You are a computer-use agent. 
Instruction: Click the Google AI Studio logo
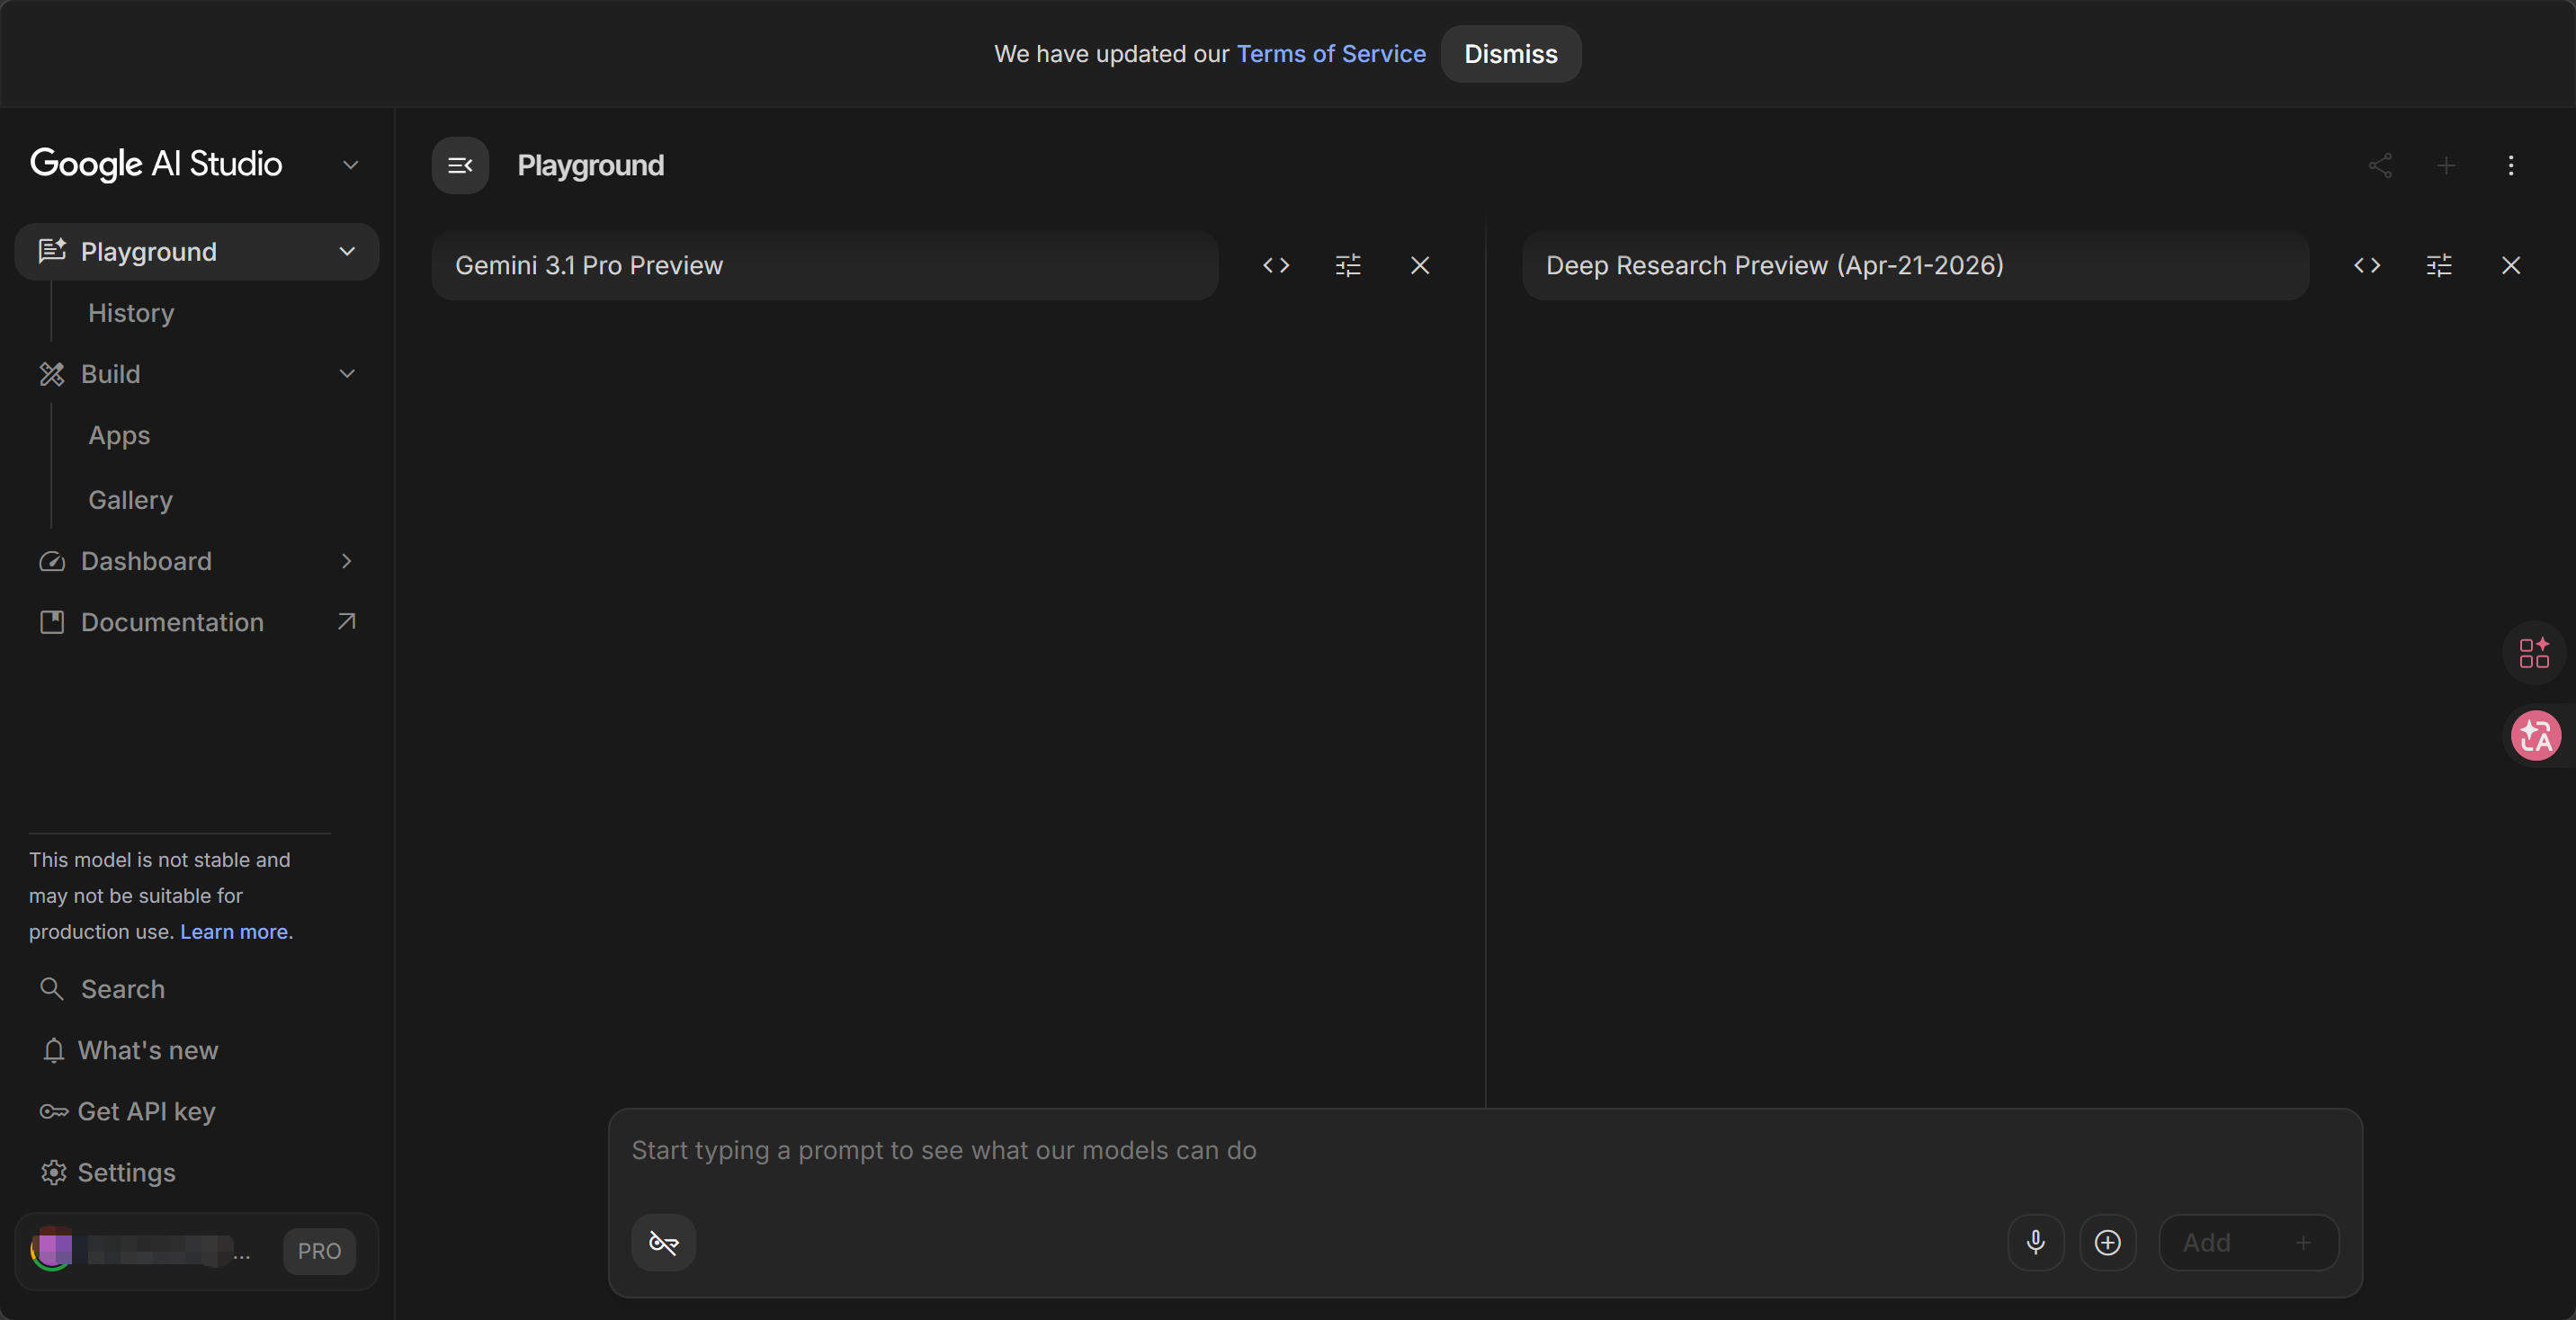[156, 164]
